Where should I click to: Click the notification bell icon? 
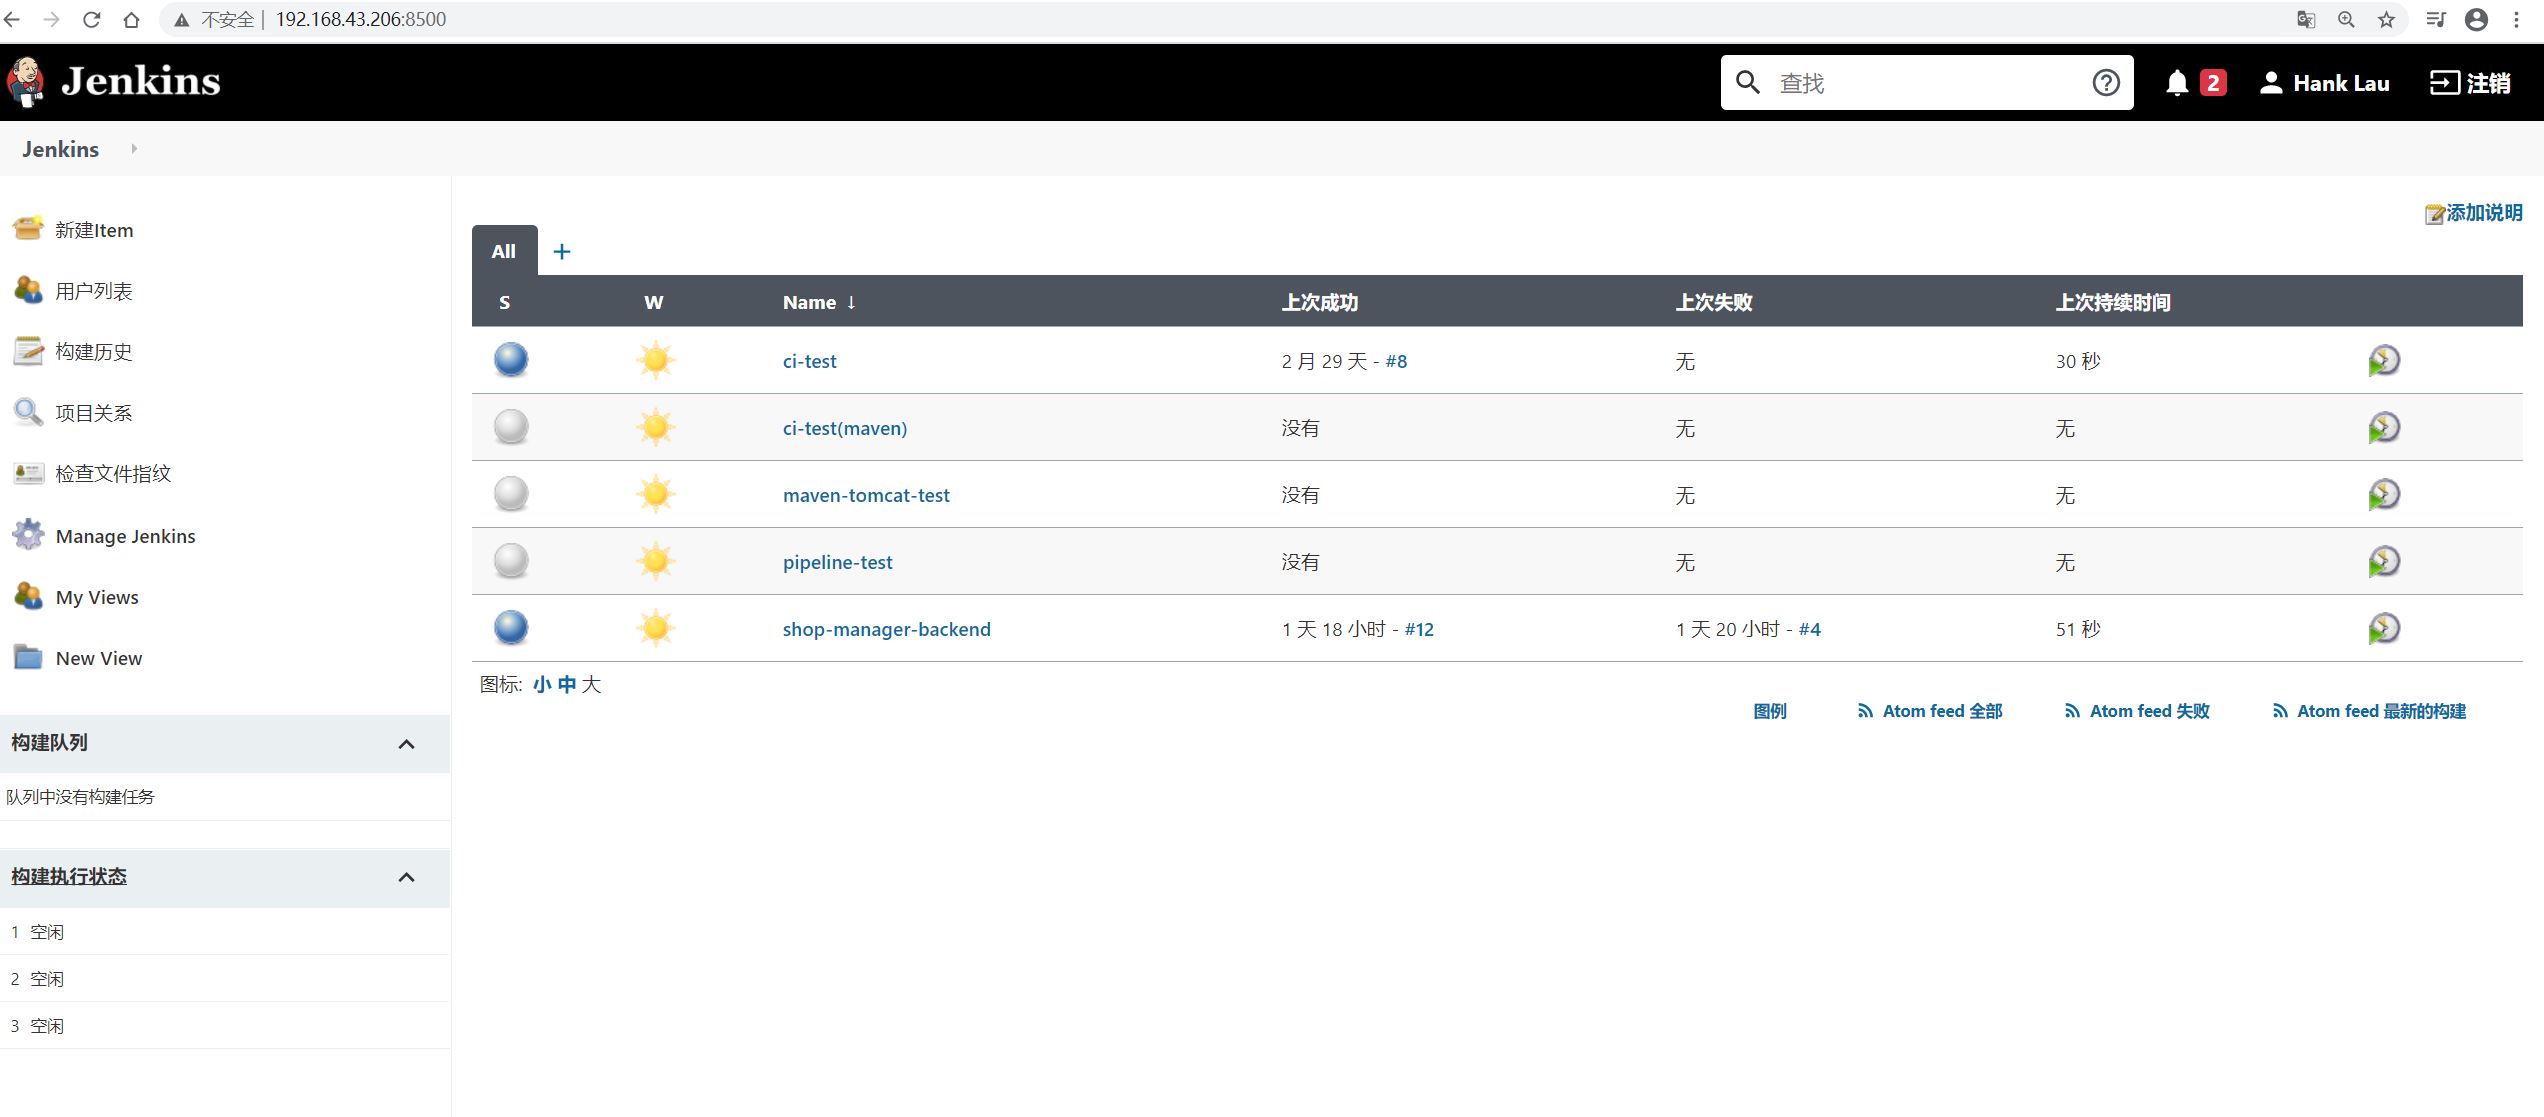tap(2177, 83)
